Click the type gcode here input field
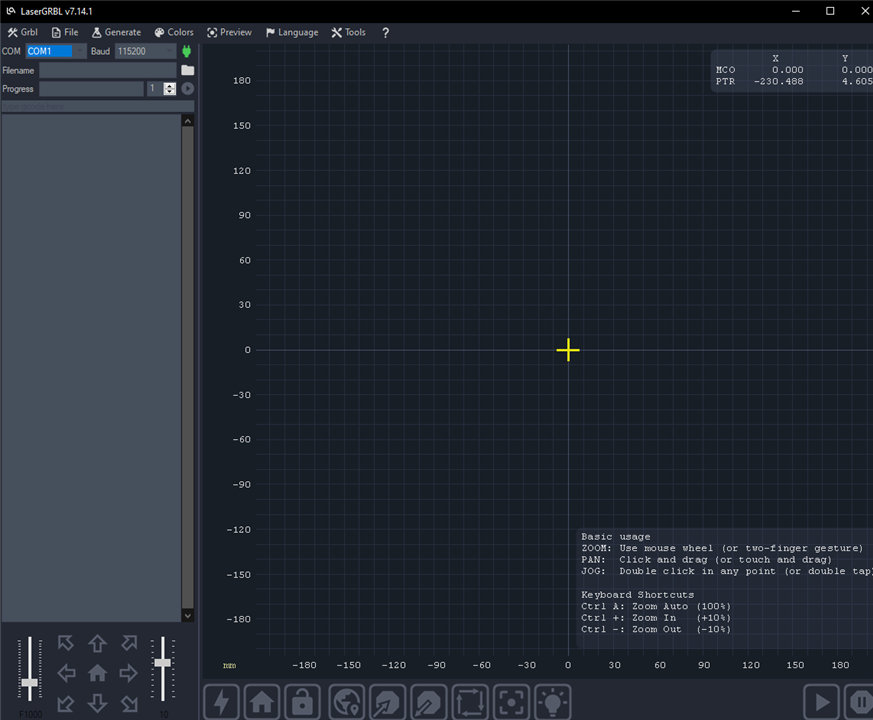The width and height of the screenshot is (873, 720). tap(97, 106)
